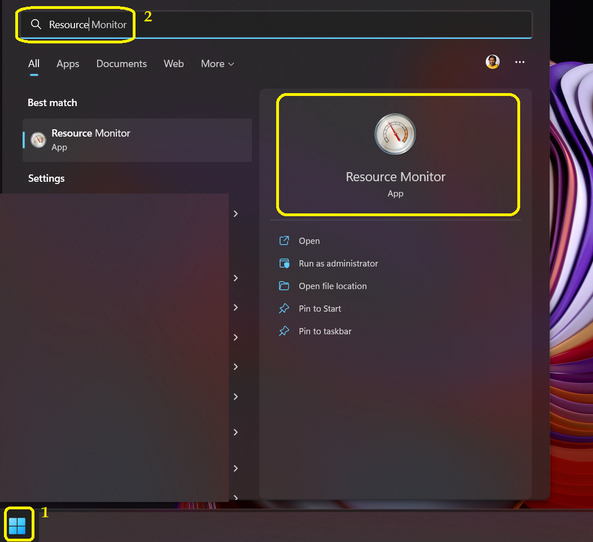The image size is (593, 542).
Task: Click the Best match heading
Action: click(x=52, y=103)
